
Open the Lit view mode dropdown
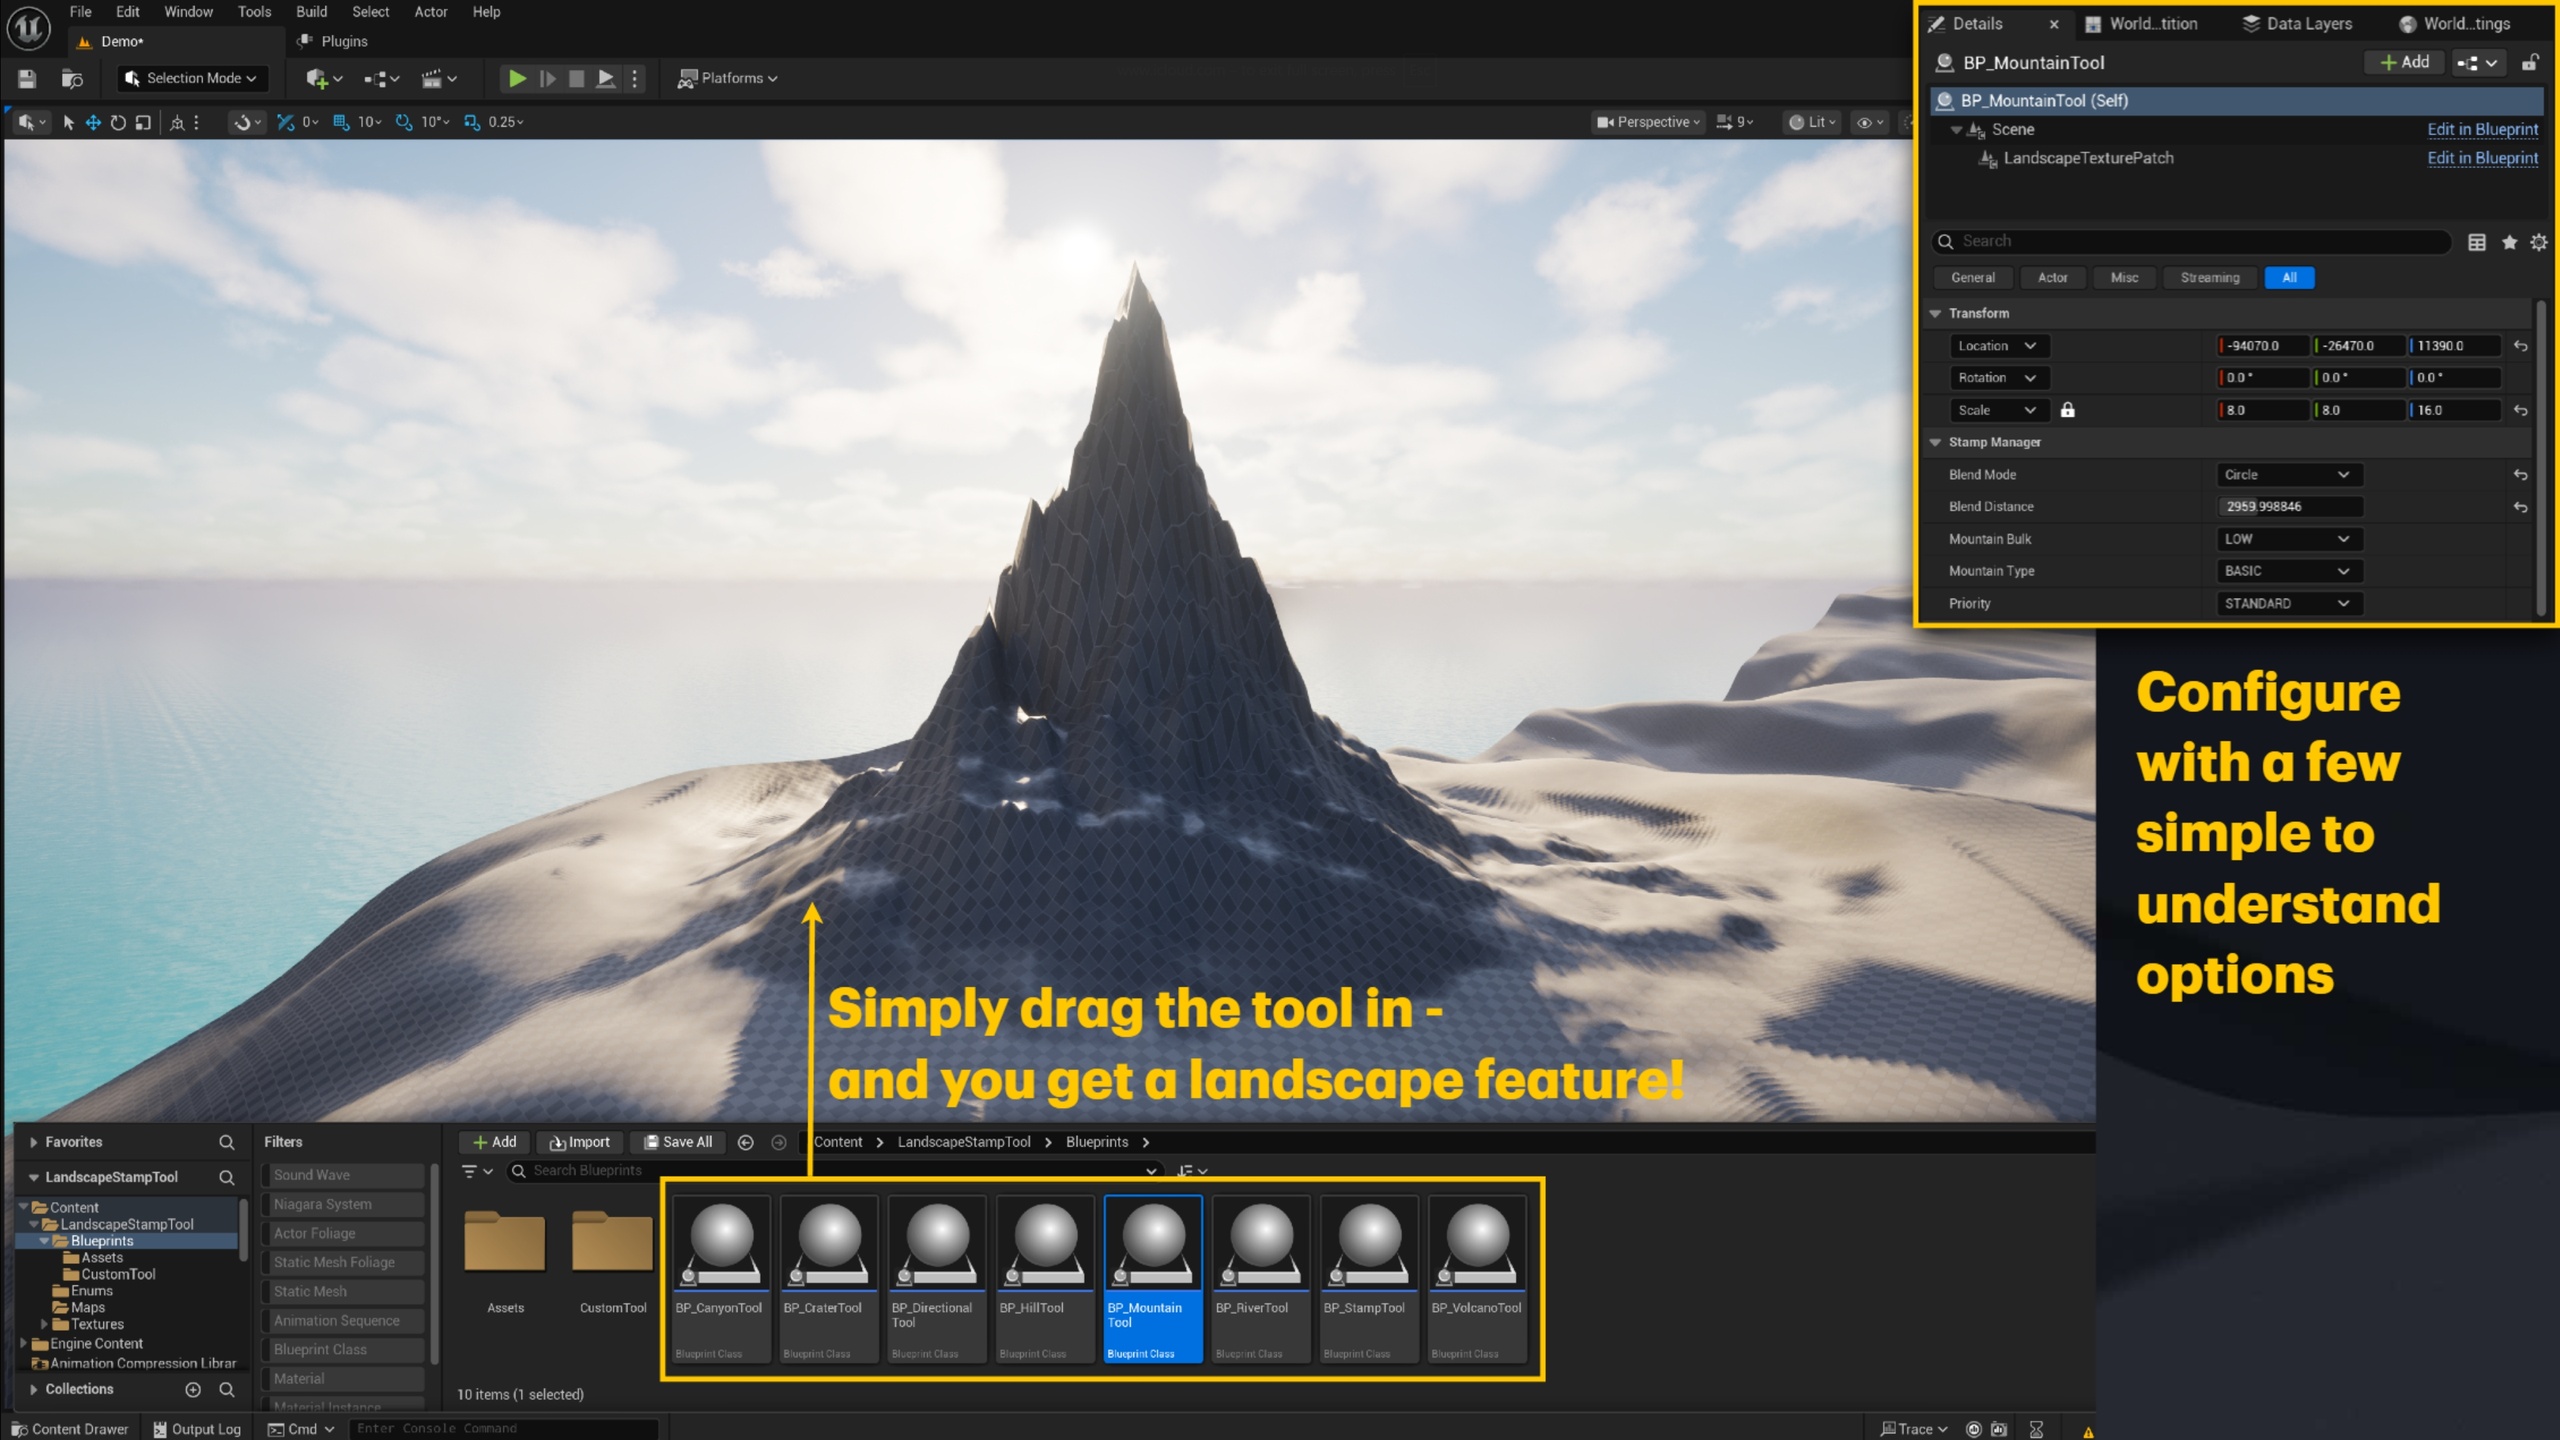coord(1812,122)
